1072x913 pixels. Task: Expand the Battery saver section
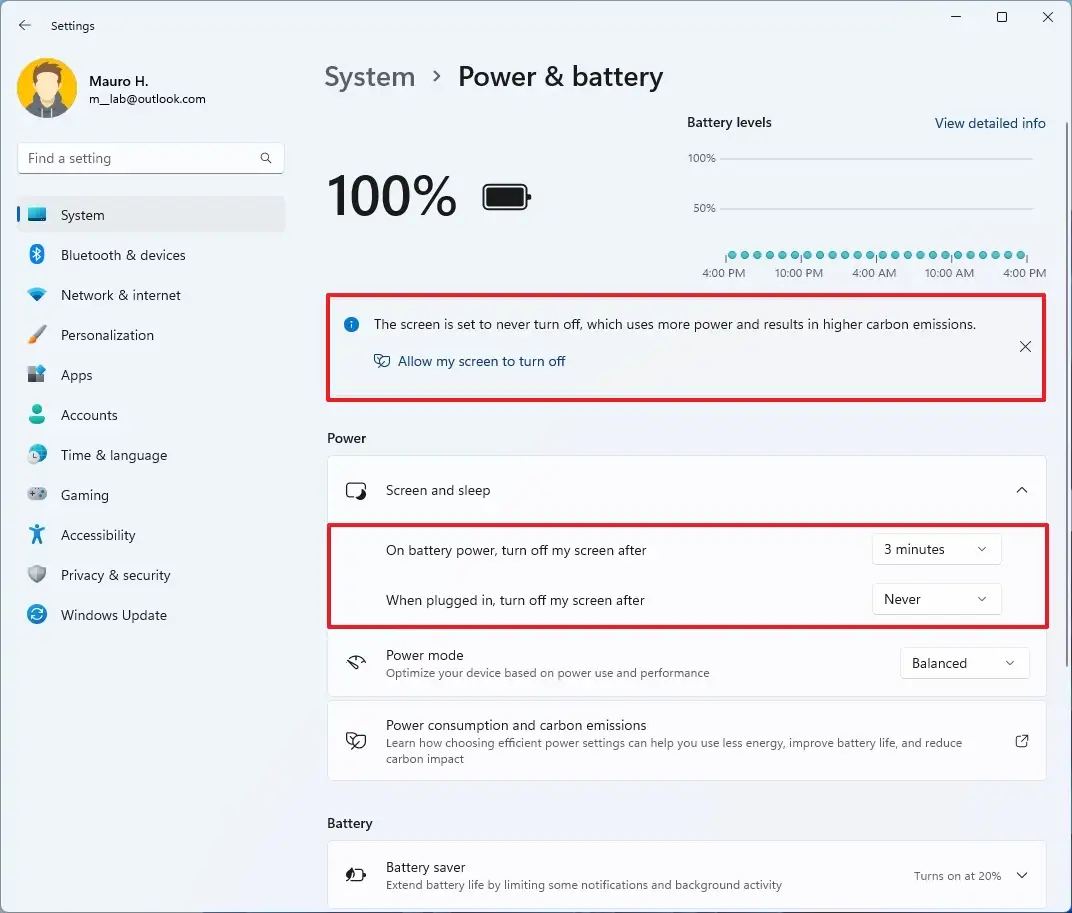(x=1022, y=875)
